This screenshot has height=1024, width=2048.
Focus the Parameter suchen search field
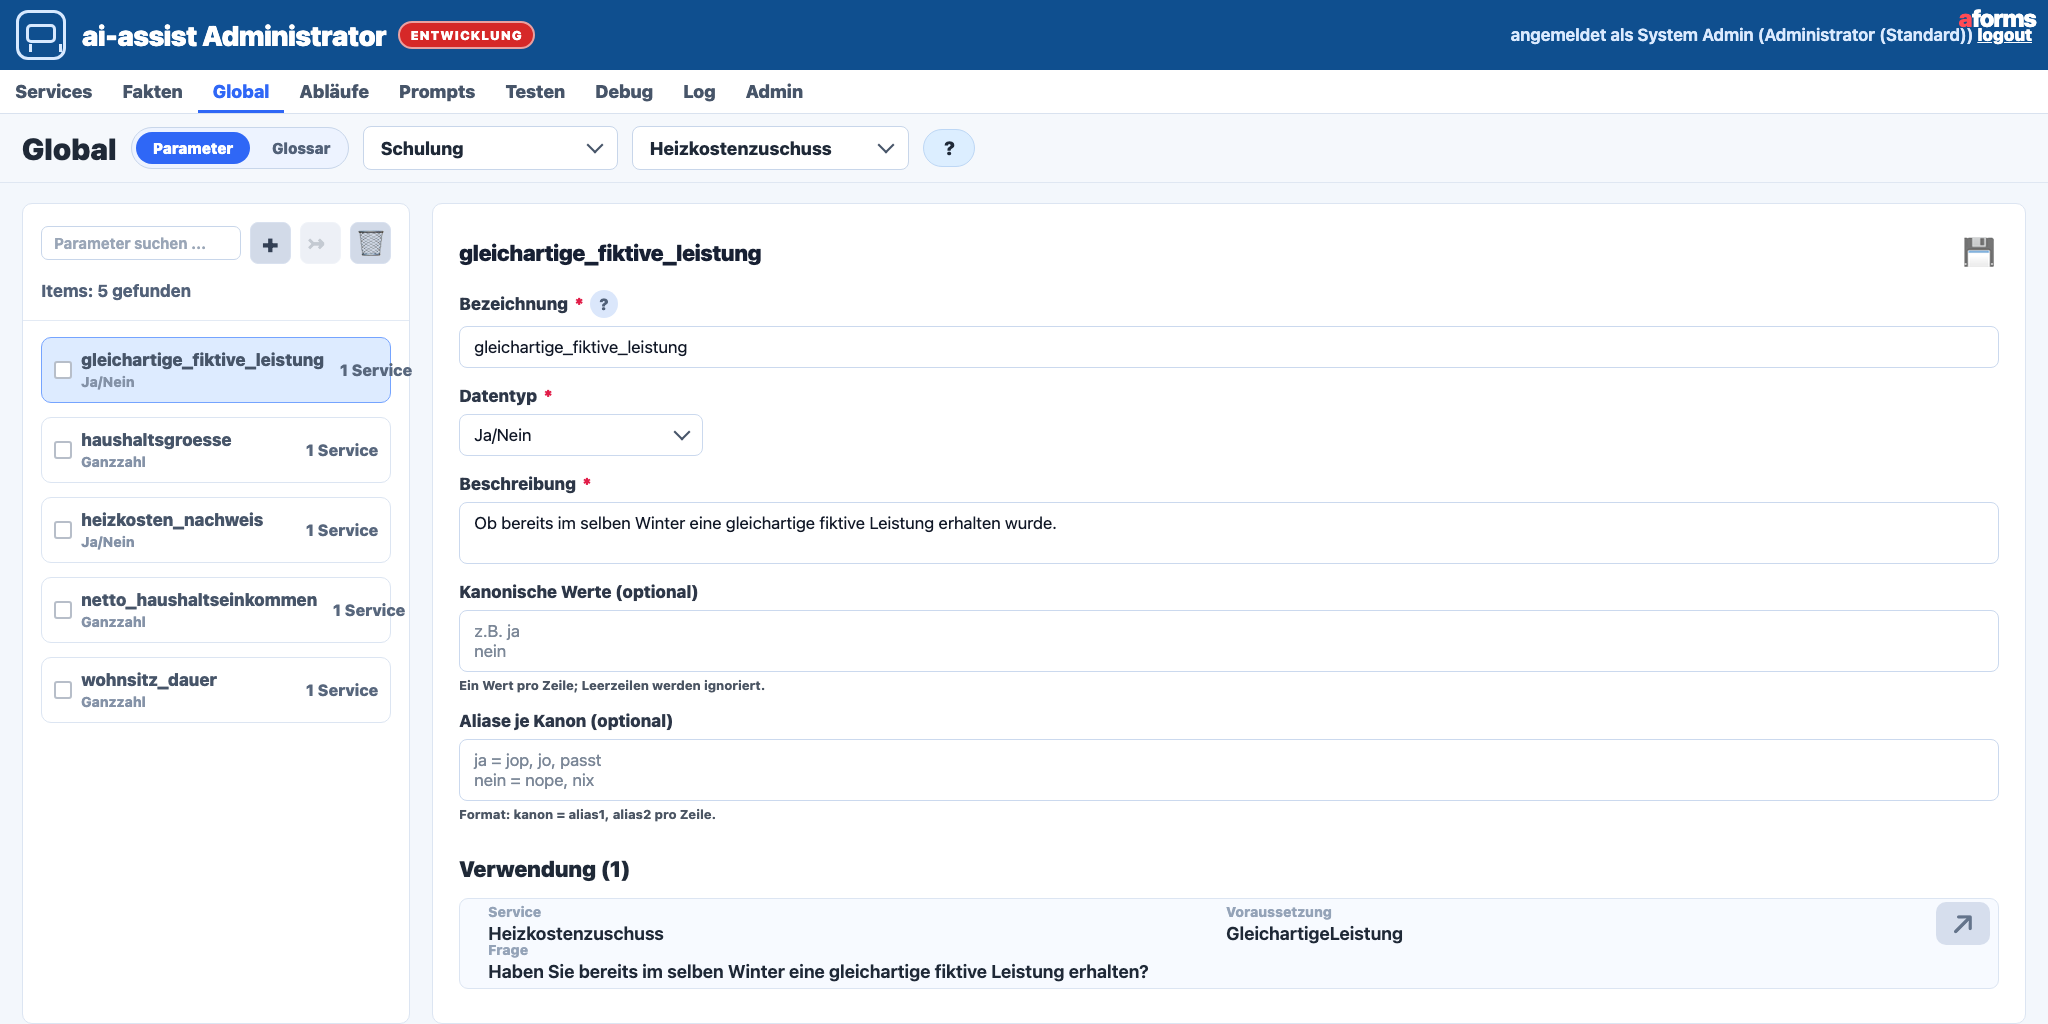pyautogui.click(x=141, y=243)
